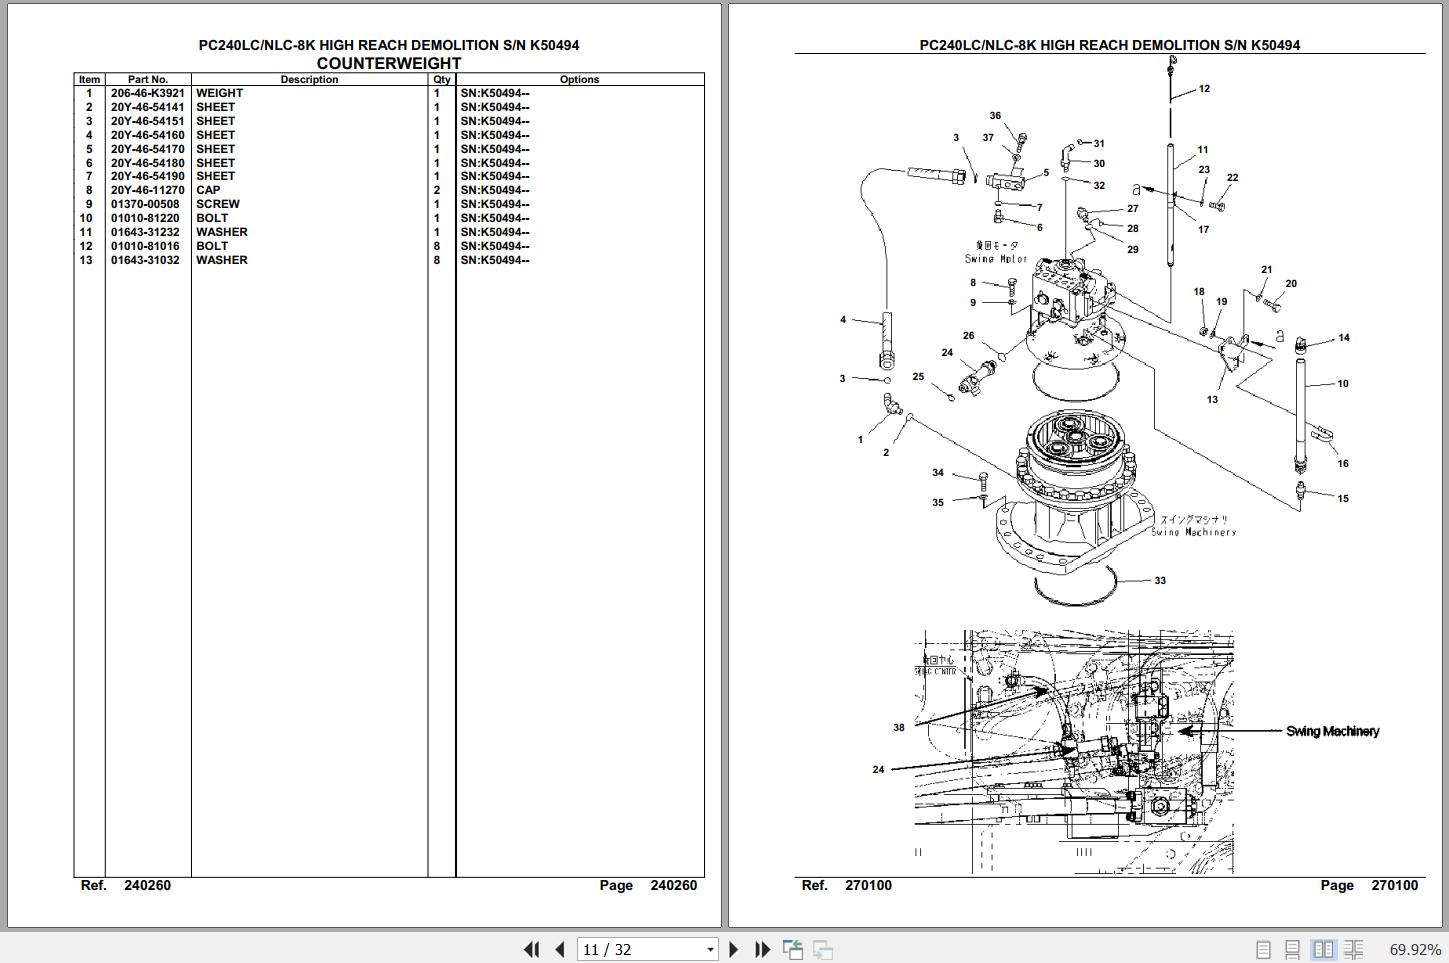Switch to continuous facing view
The width and height of the screenshot is (1449, 963).
pos(1353,950)
